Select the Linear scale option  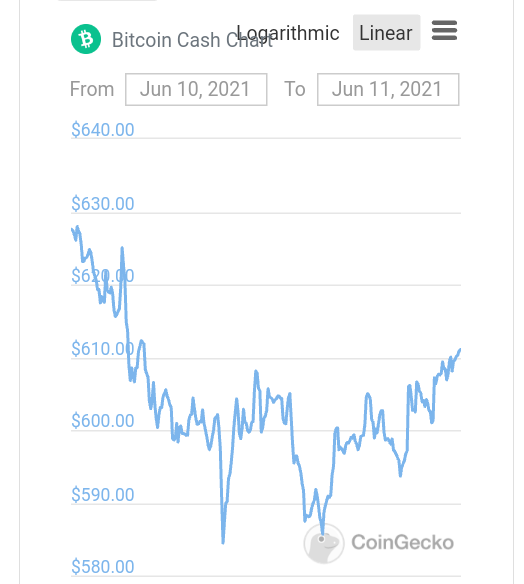pyautogui.click(x=386, y=33)
